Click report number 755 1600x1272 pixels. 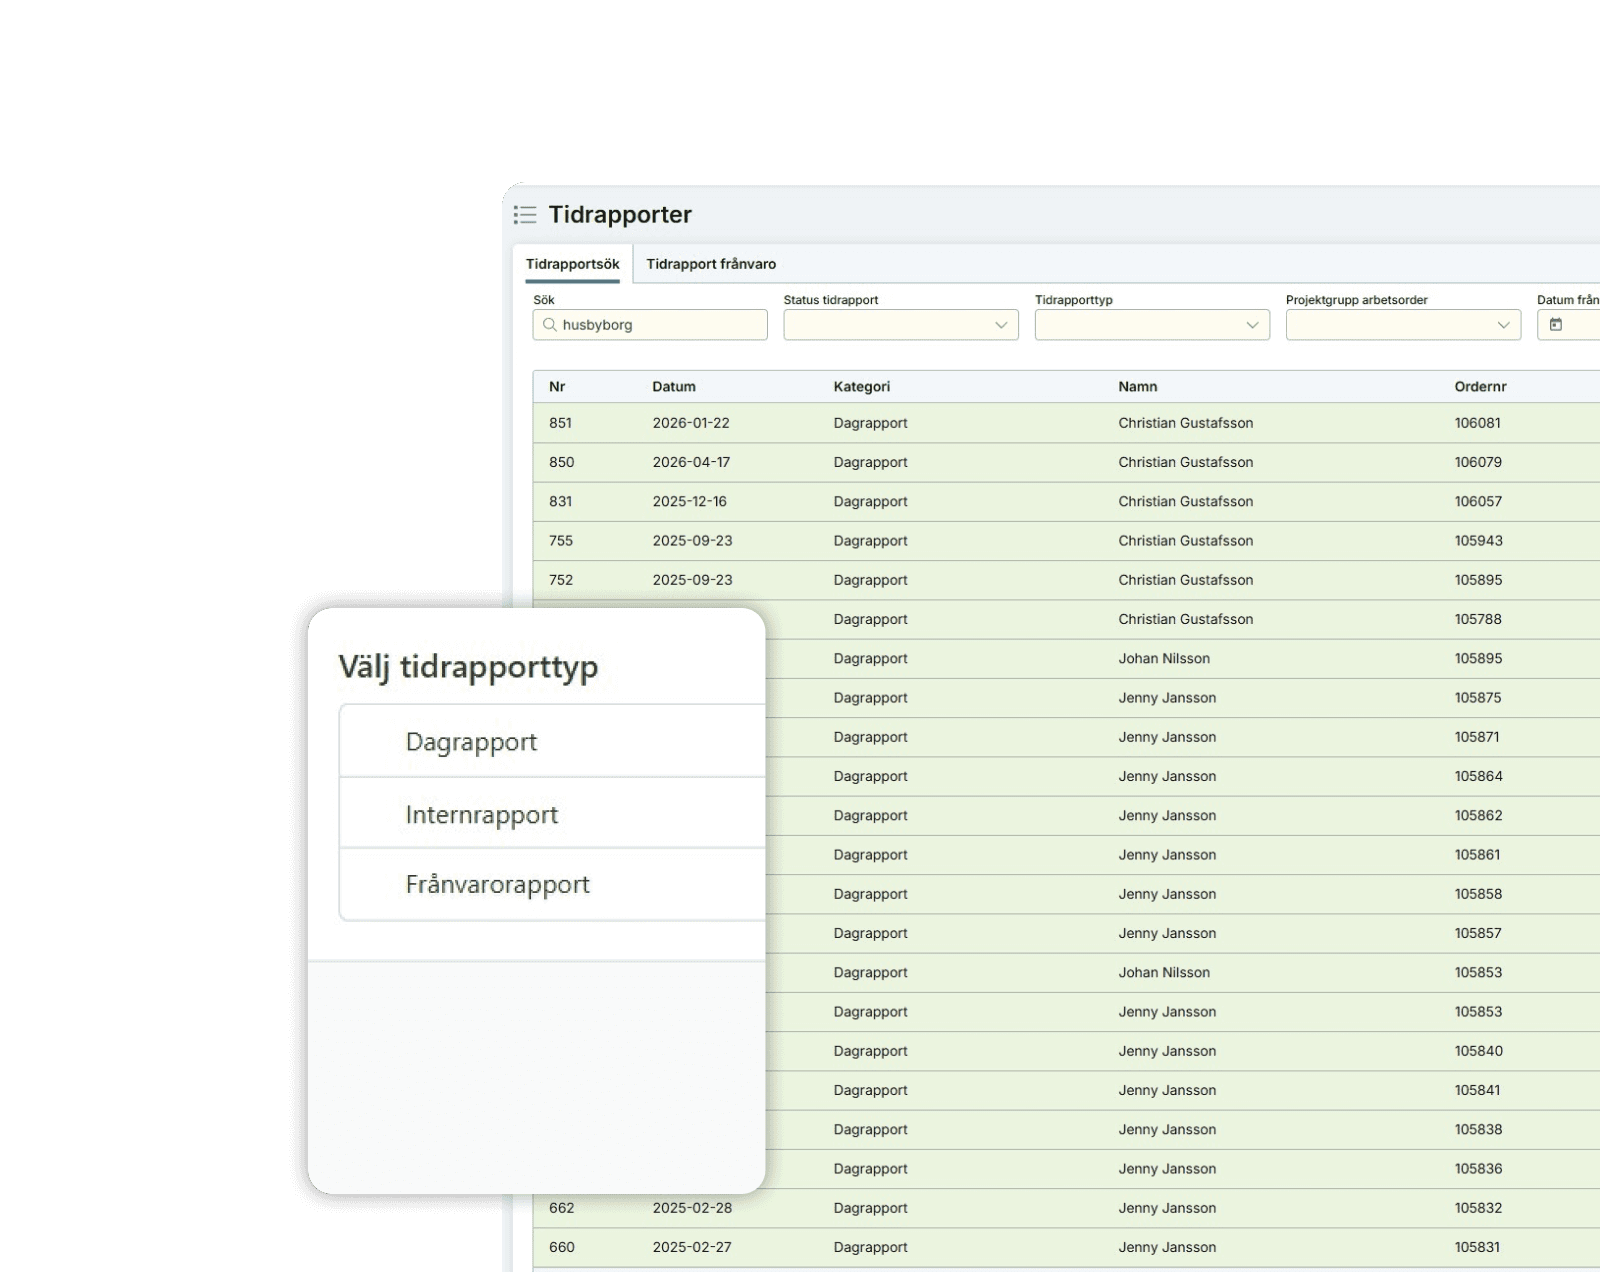[x=561, y=541]
